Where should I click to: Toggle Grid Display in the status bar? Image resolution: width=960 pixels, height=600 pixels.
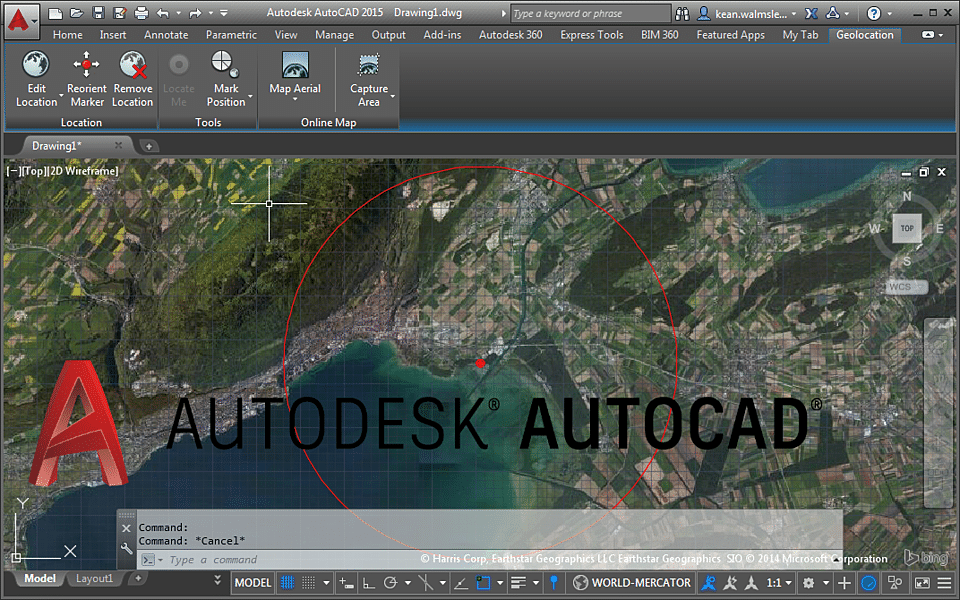point(287,582)
